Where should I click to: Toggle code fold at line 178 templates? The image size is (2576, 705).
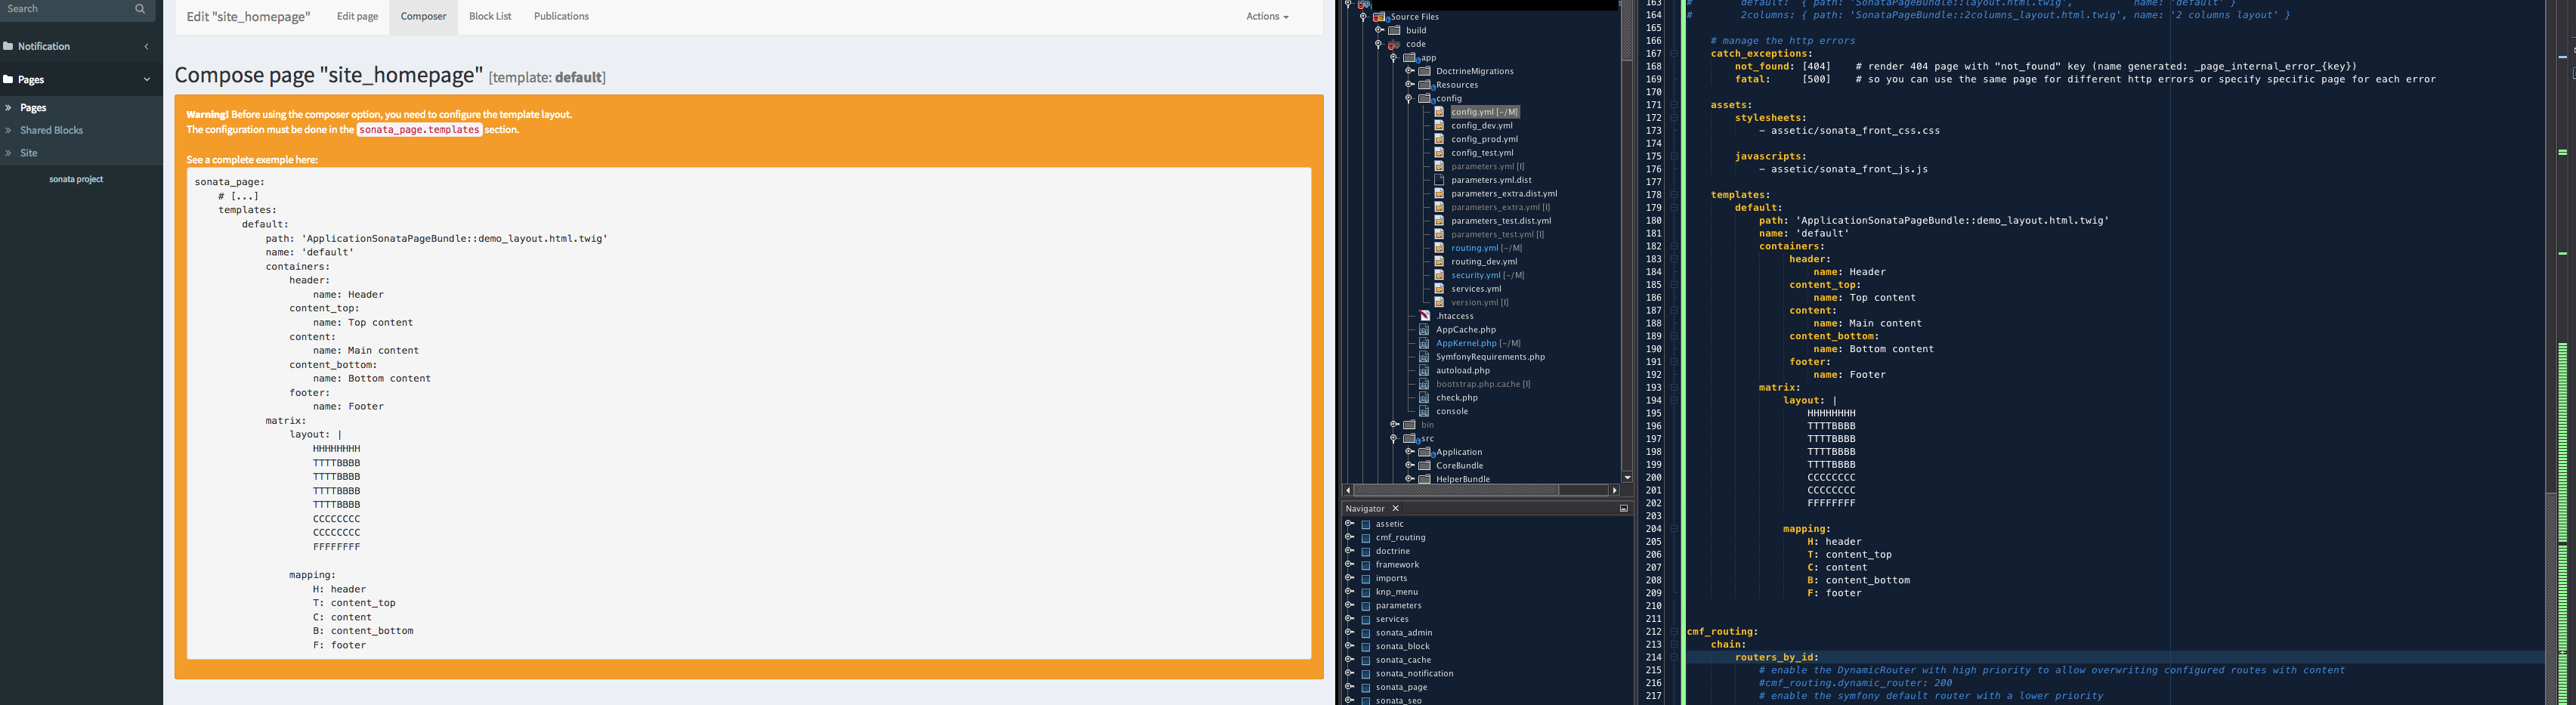1674,195
